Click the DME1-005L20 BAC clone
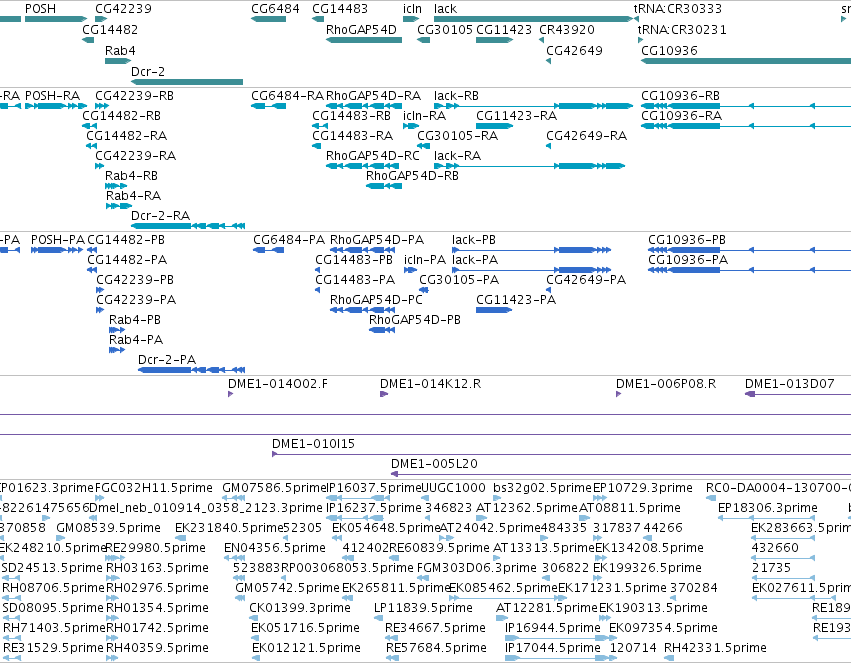 (621, 474)
